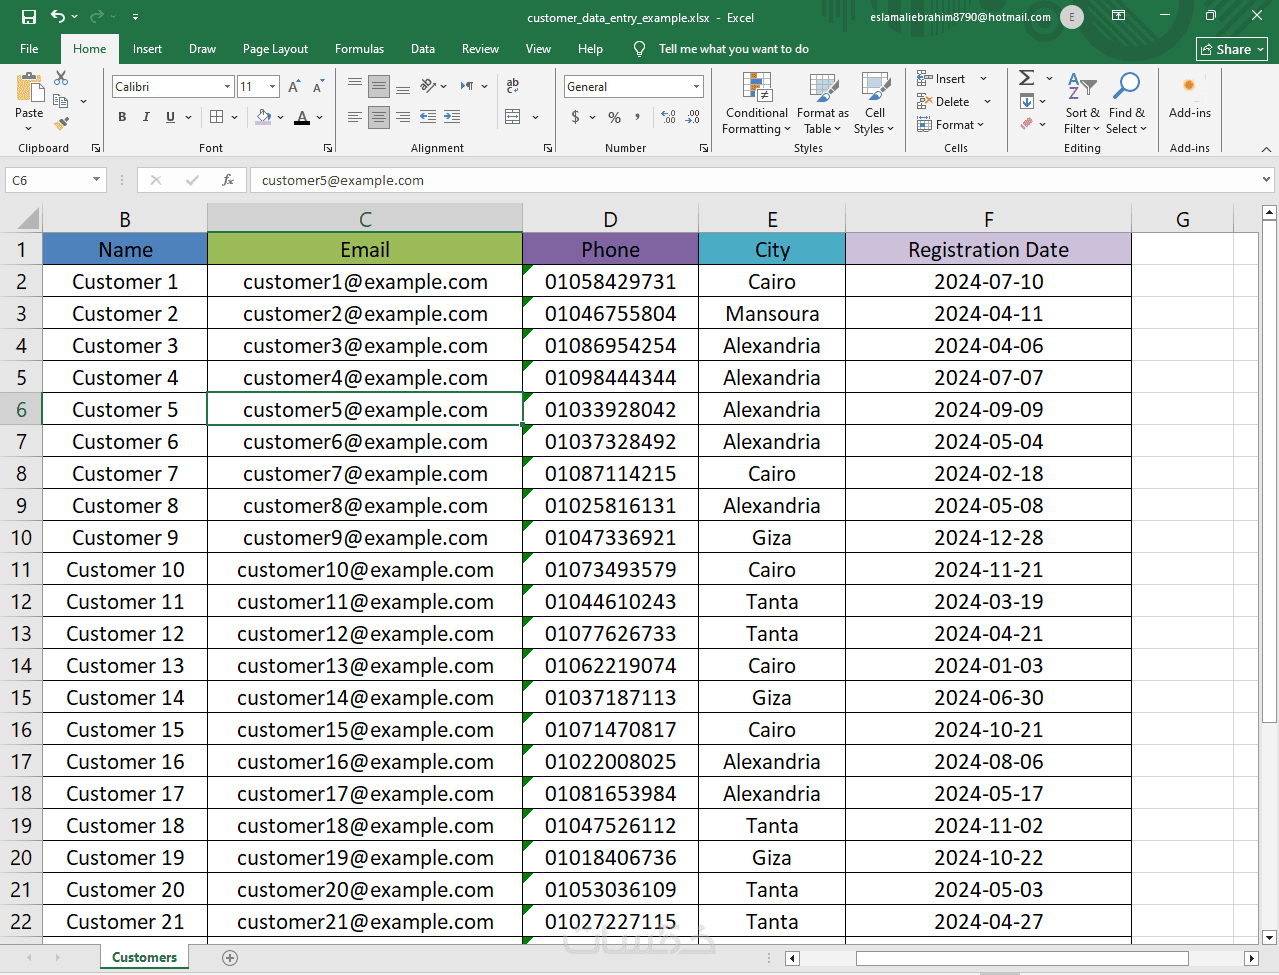Toggle Bold formatting
The height and width of the screenshot is (975, 1279).
(x=122, y=117)
